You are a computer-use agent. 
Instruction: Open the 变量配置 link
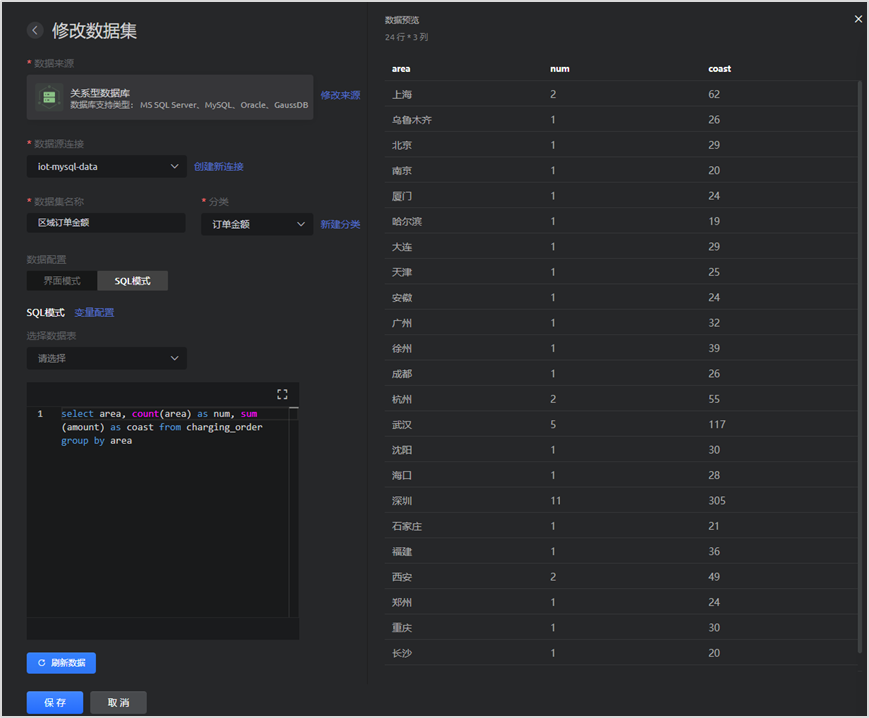94,312
